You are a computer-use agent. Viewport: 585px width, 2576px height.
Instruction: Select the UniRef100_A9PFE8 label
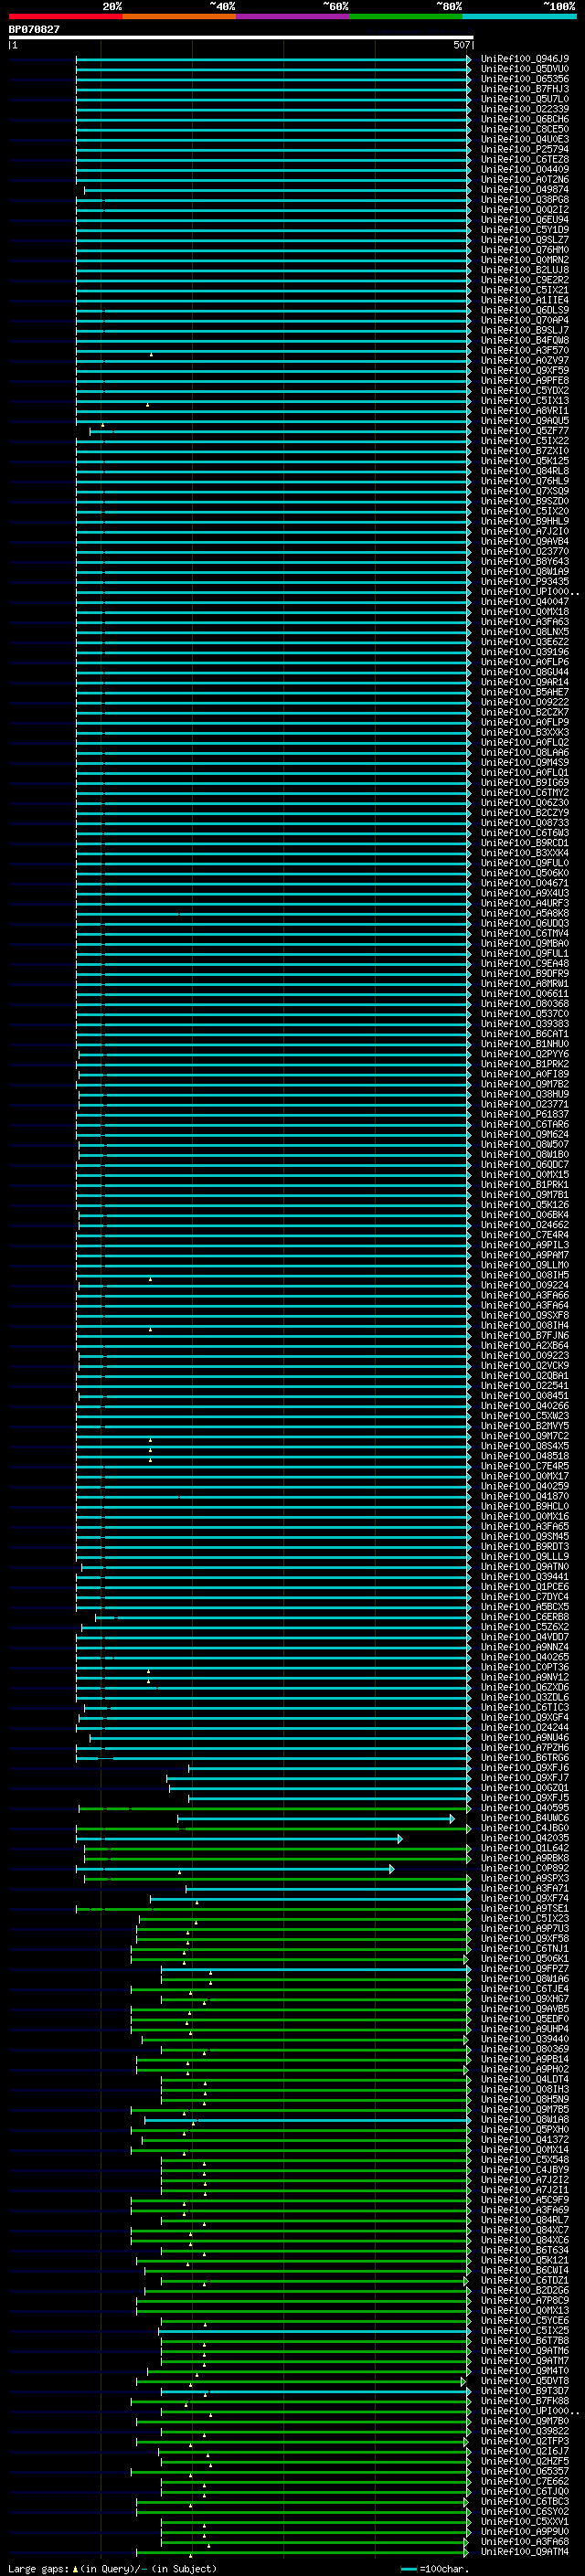point(524,380)
